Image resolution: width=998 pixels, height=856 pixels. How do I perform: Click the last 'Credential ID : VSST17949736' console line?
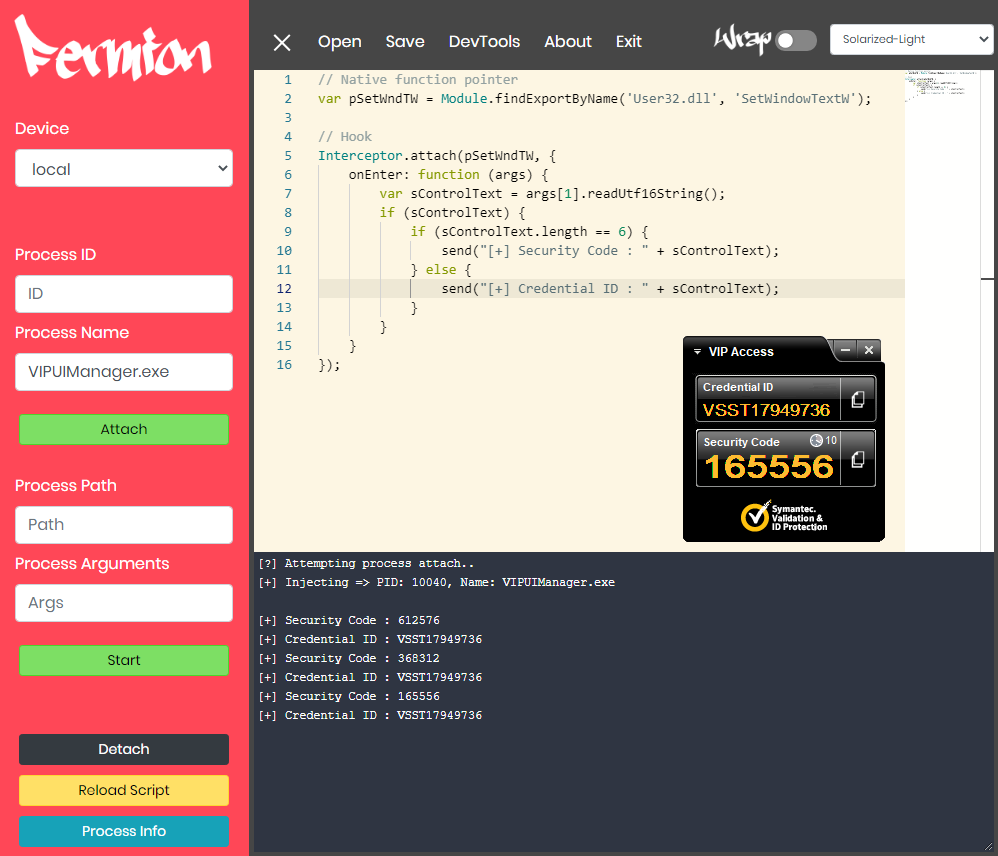370,716
